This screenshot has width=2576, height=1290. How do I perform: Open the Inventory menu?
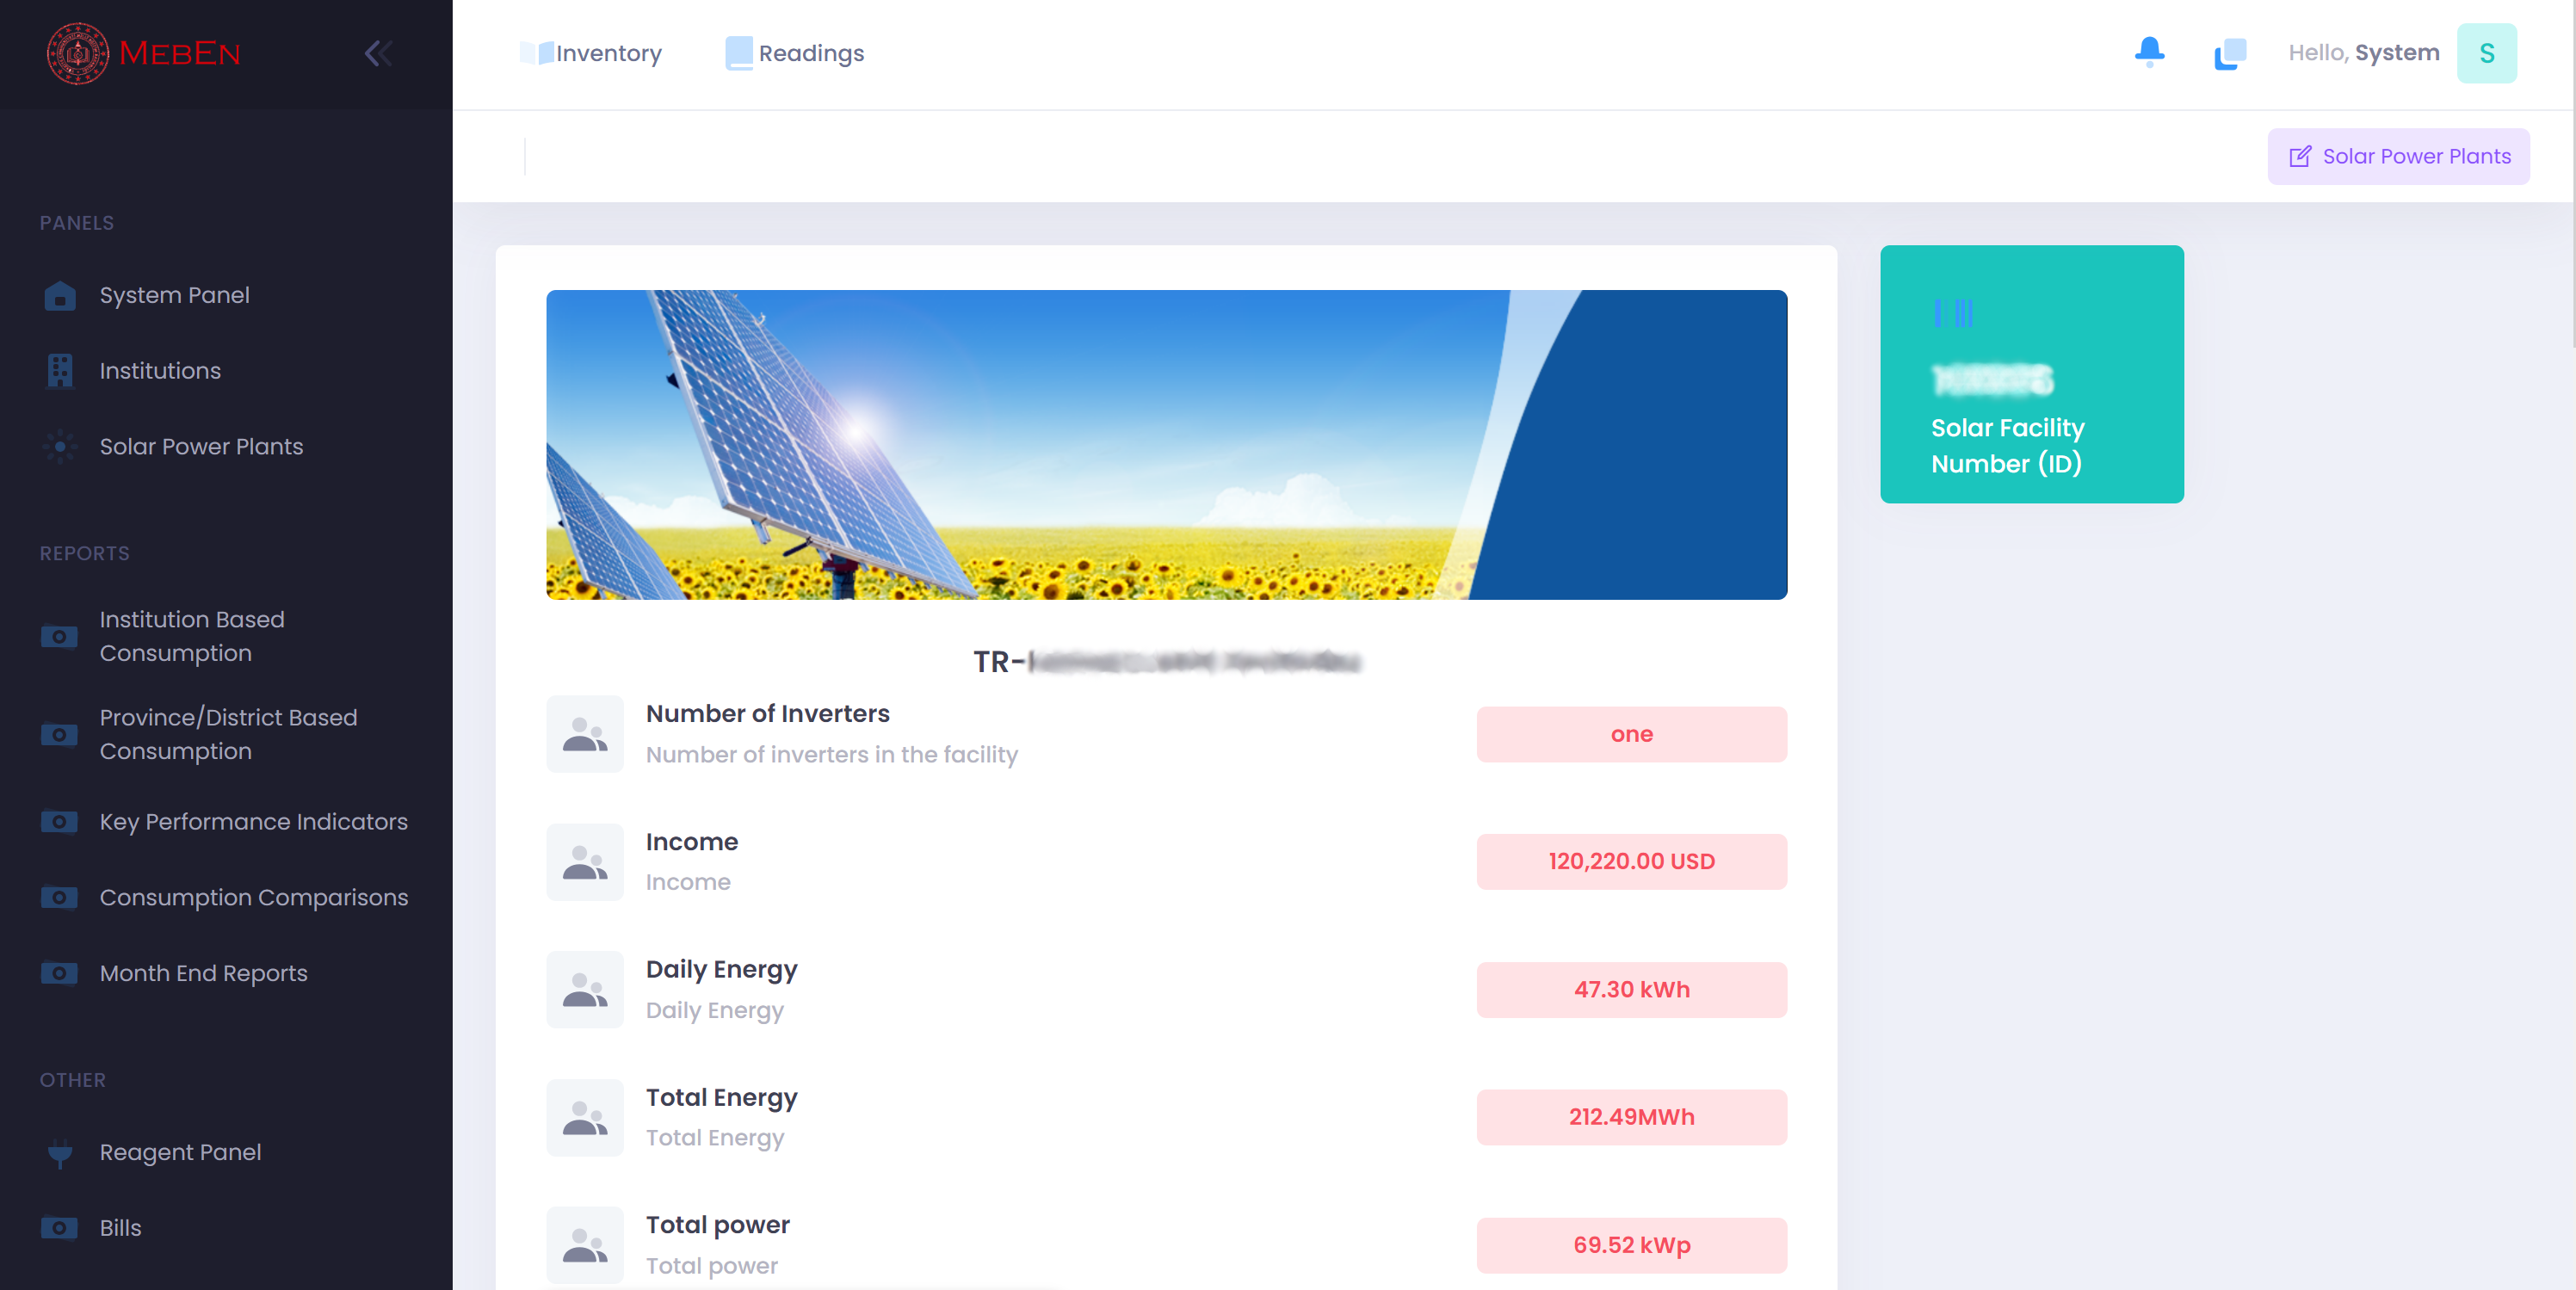pos(591,53)
